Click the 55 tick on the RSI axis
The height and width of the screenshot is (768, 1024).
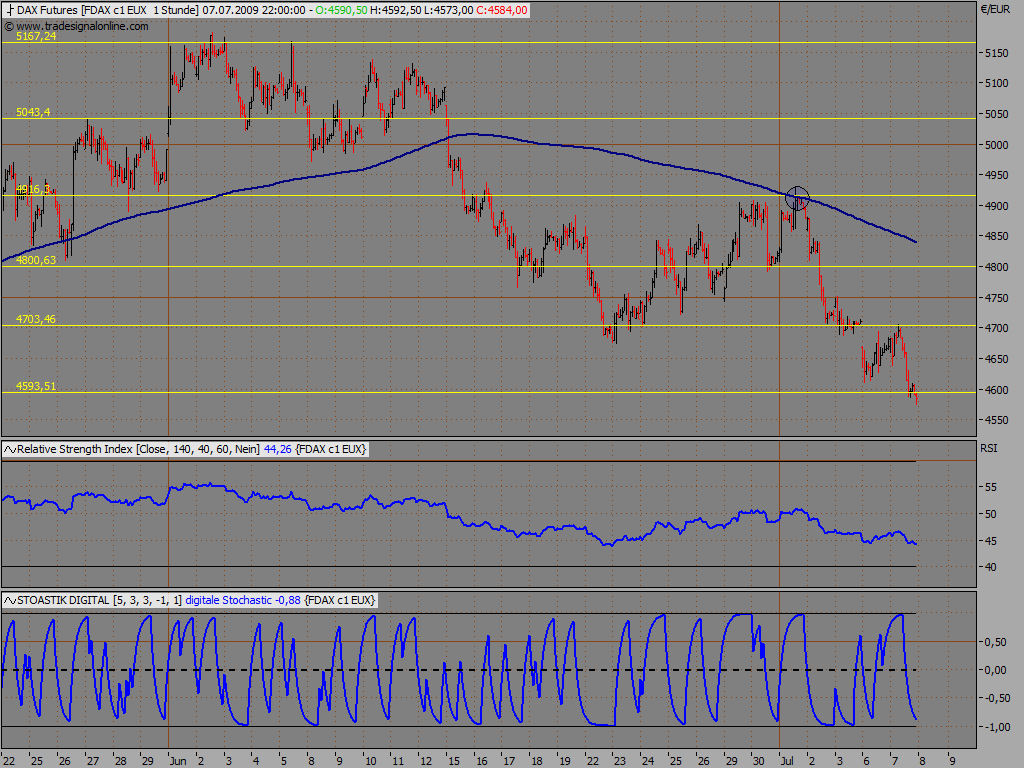(x=991, y=487)
